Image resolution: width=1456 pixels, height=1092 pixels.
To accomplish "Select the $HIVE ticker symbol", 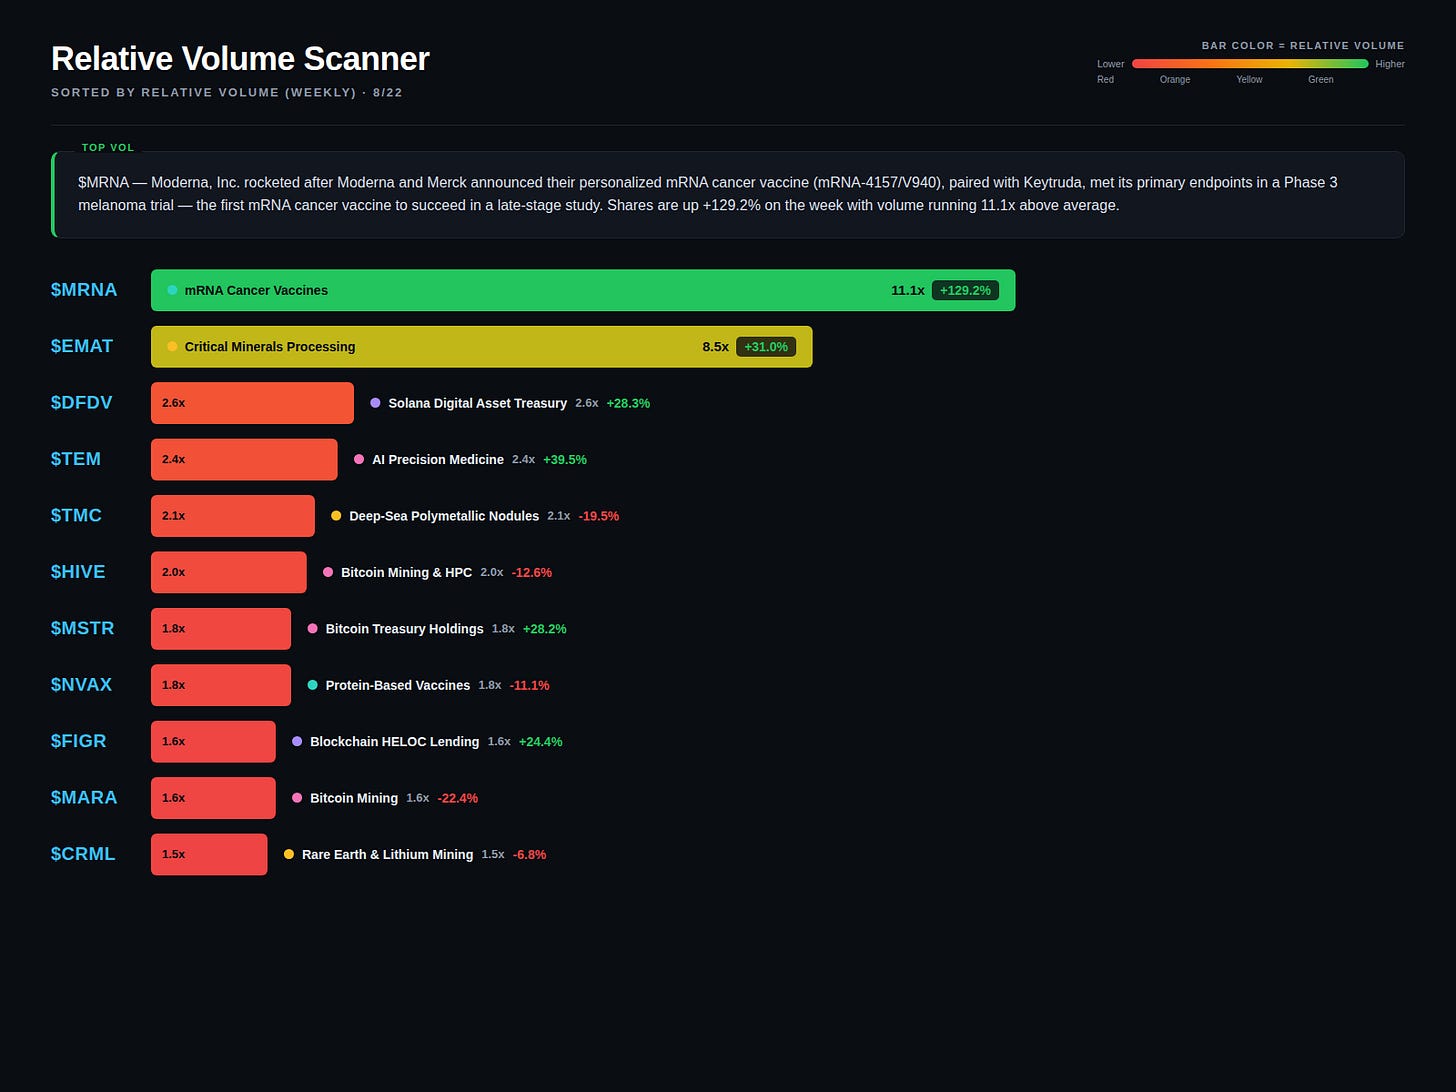I will click(78, 572).
